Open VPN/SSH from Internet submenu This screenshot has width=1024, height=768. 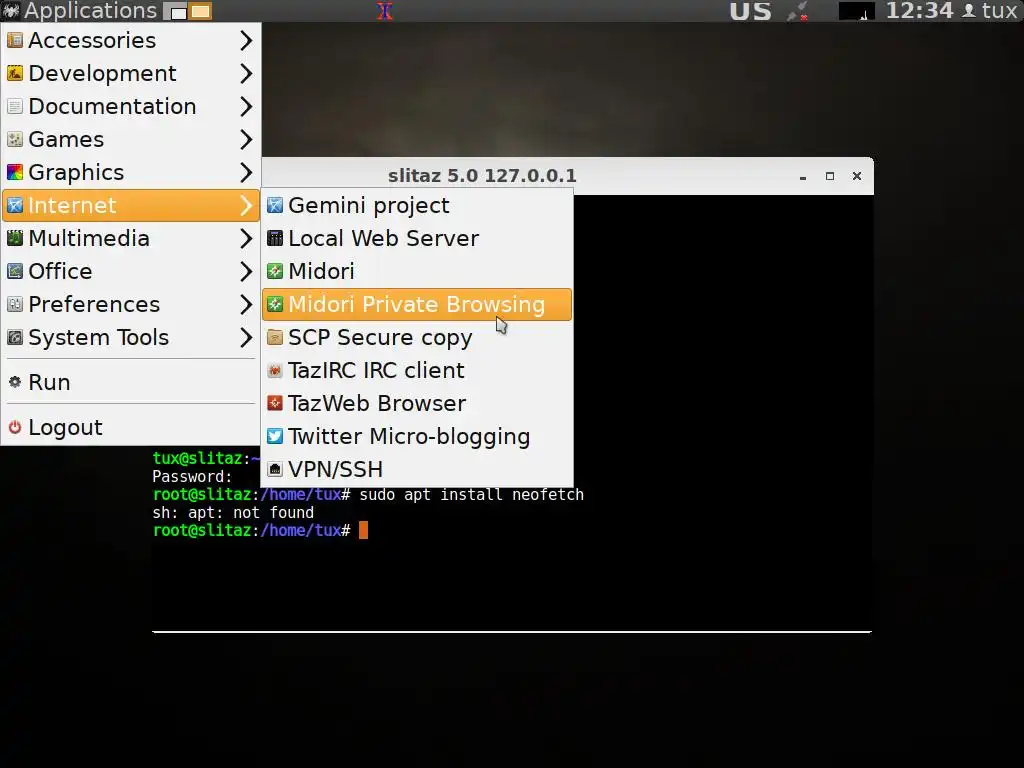tap(417, 469)
